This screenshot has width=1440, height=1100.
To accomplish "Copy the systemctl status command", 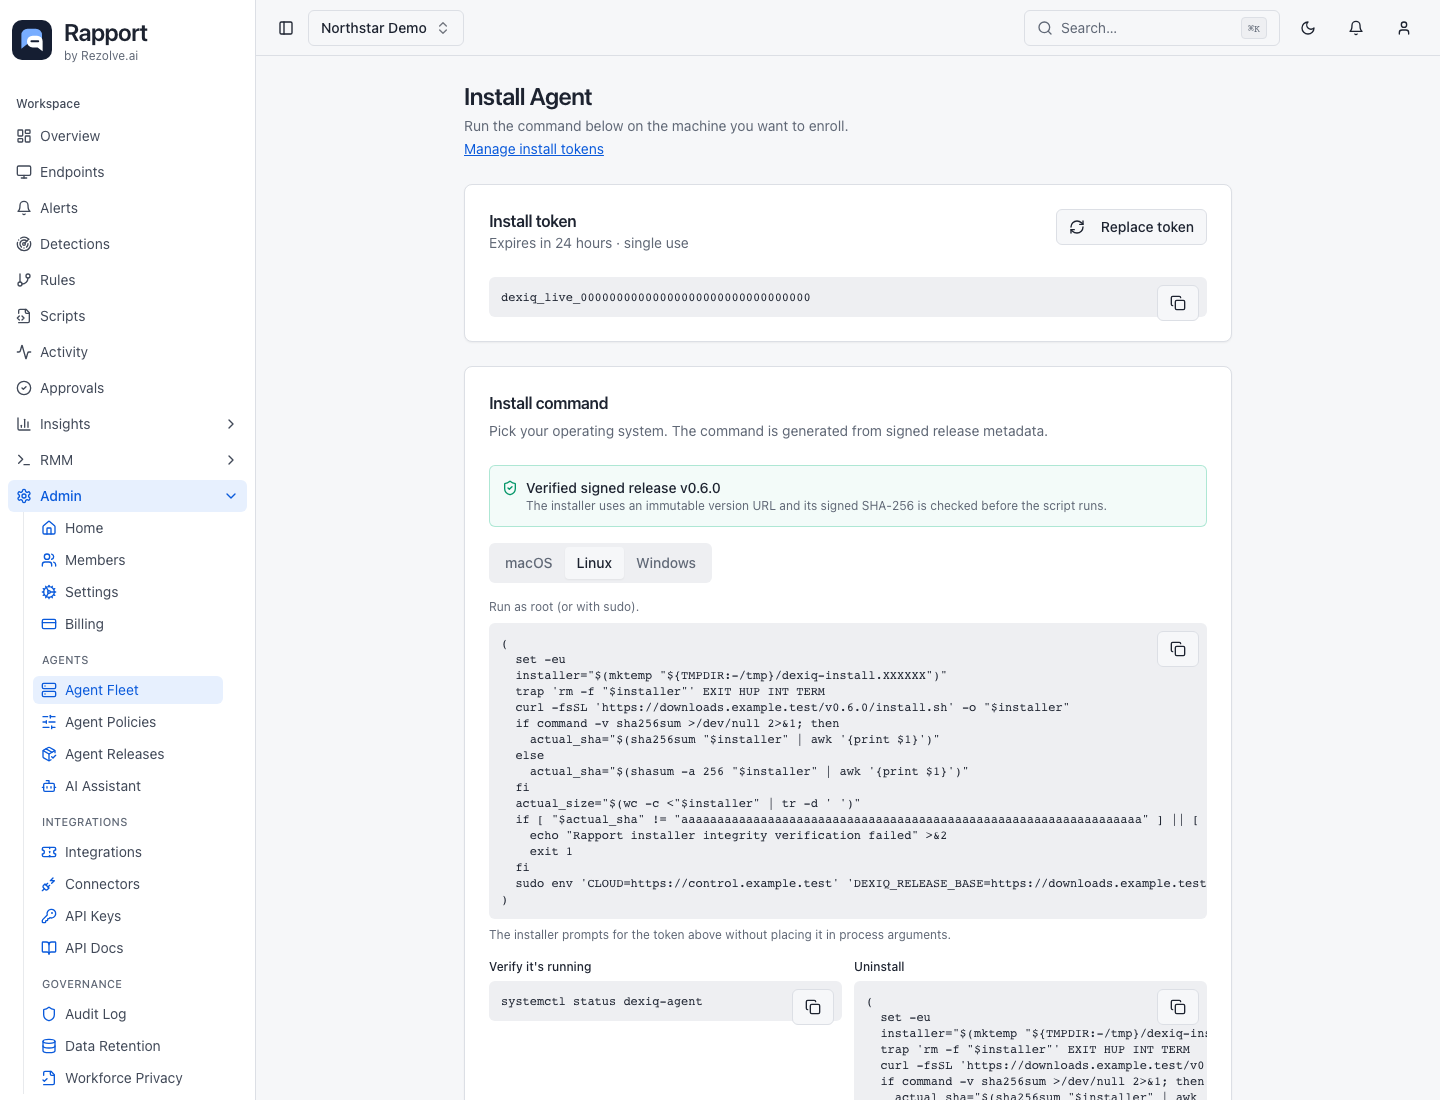I will tap(813, 1007).
